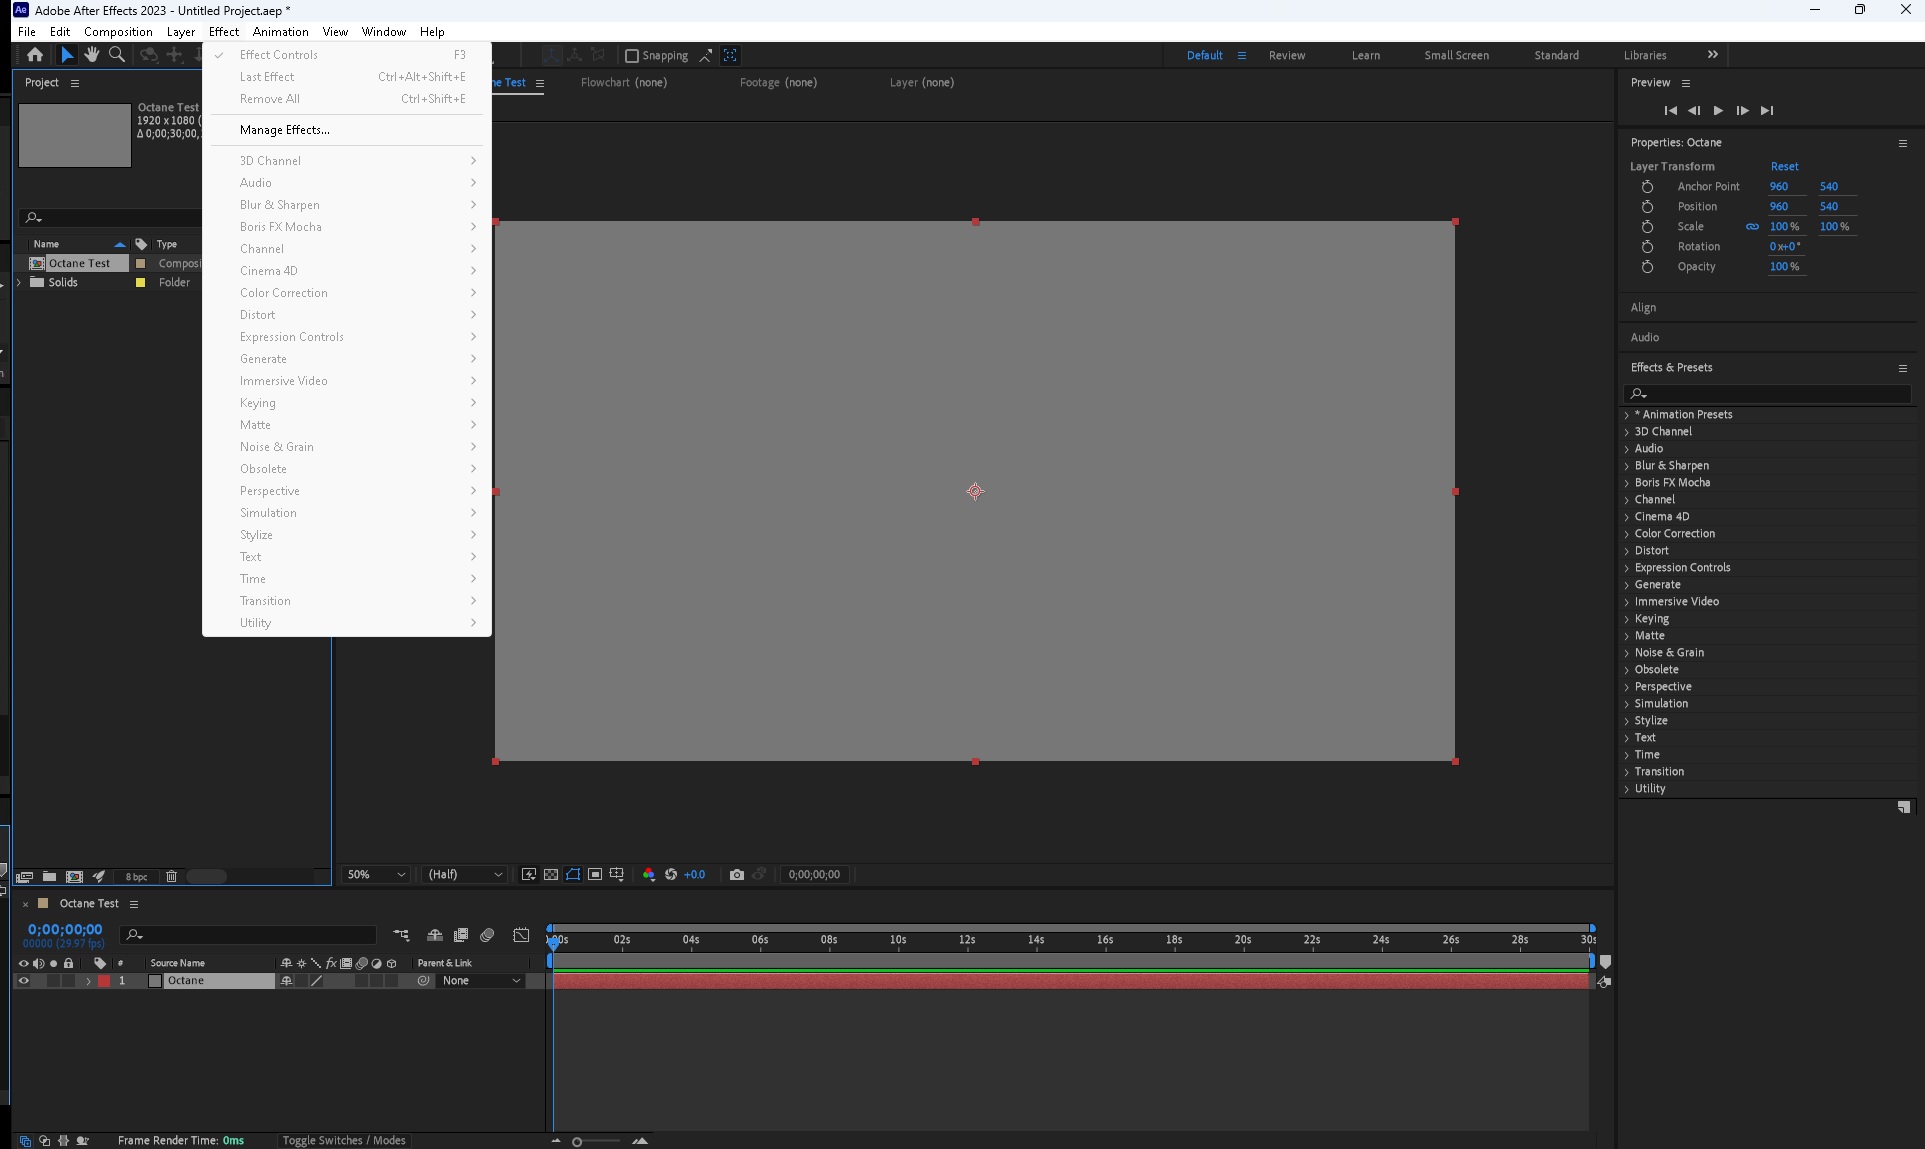The width and height of the screenshot is (1925, 1149).
Task: Jump to last frame in Preview panel
Action: tap(1767, 111)
